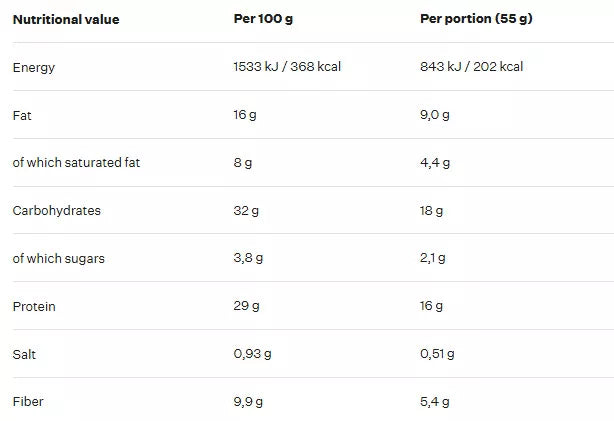Click the "Nutritional value" column header

(x=66, y=19)
